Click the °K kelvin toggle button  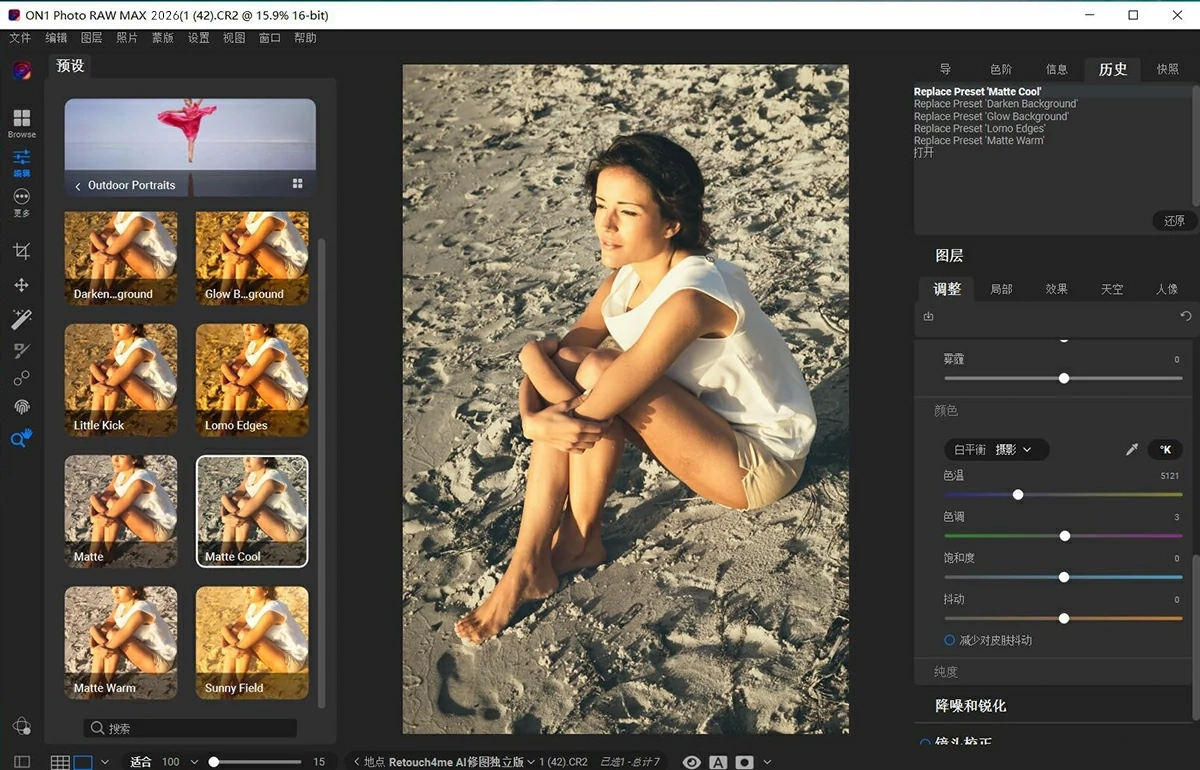pos(1165,449)
